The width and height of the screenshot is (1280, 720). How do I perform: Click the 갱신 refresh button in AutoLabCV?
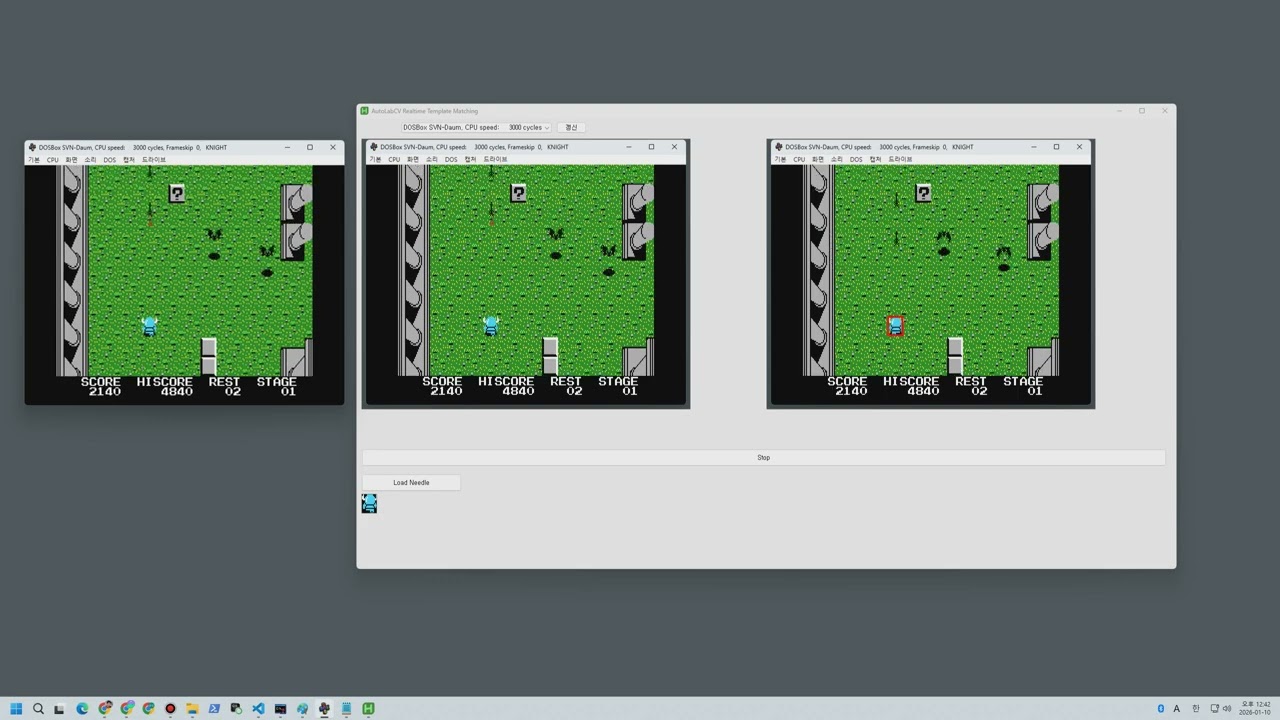[571, 127]
